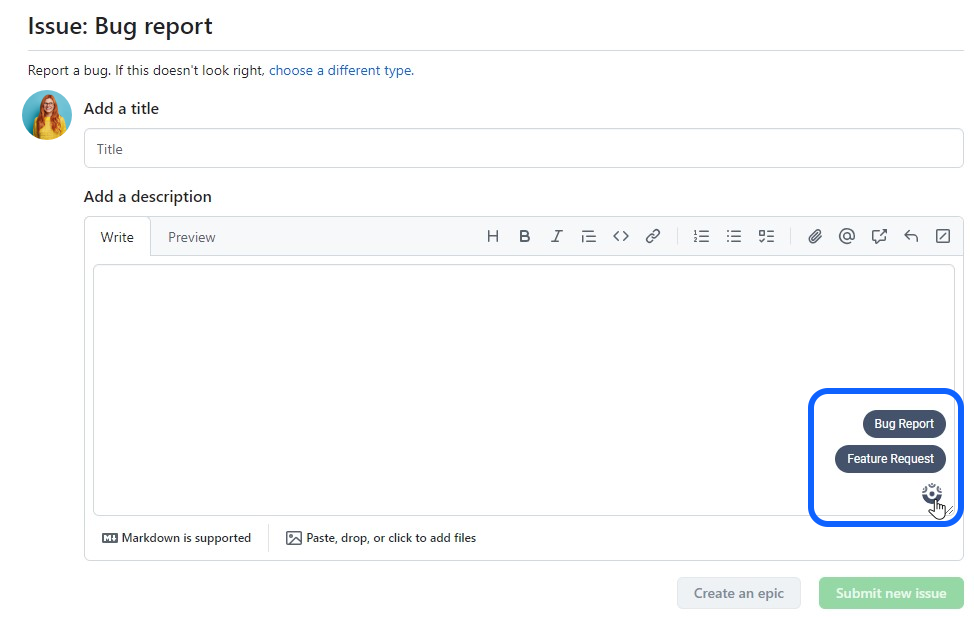Image resolution: width=974 pixels, height=617 pixels.
Task: Add a link via the chain icon
Action: pyautogui.click(x=652, y=237)
